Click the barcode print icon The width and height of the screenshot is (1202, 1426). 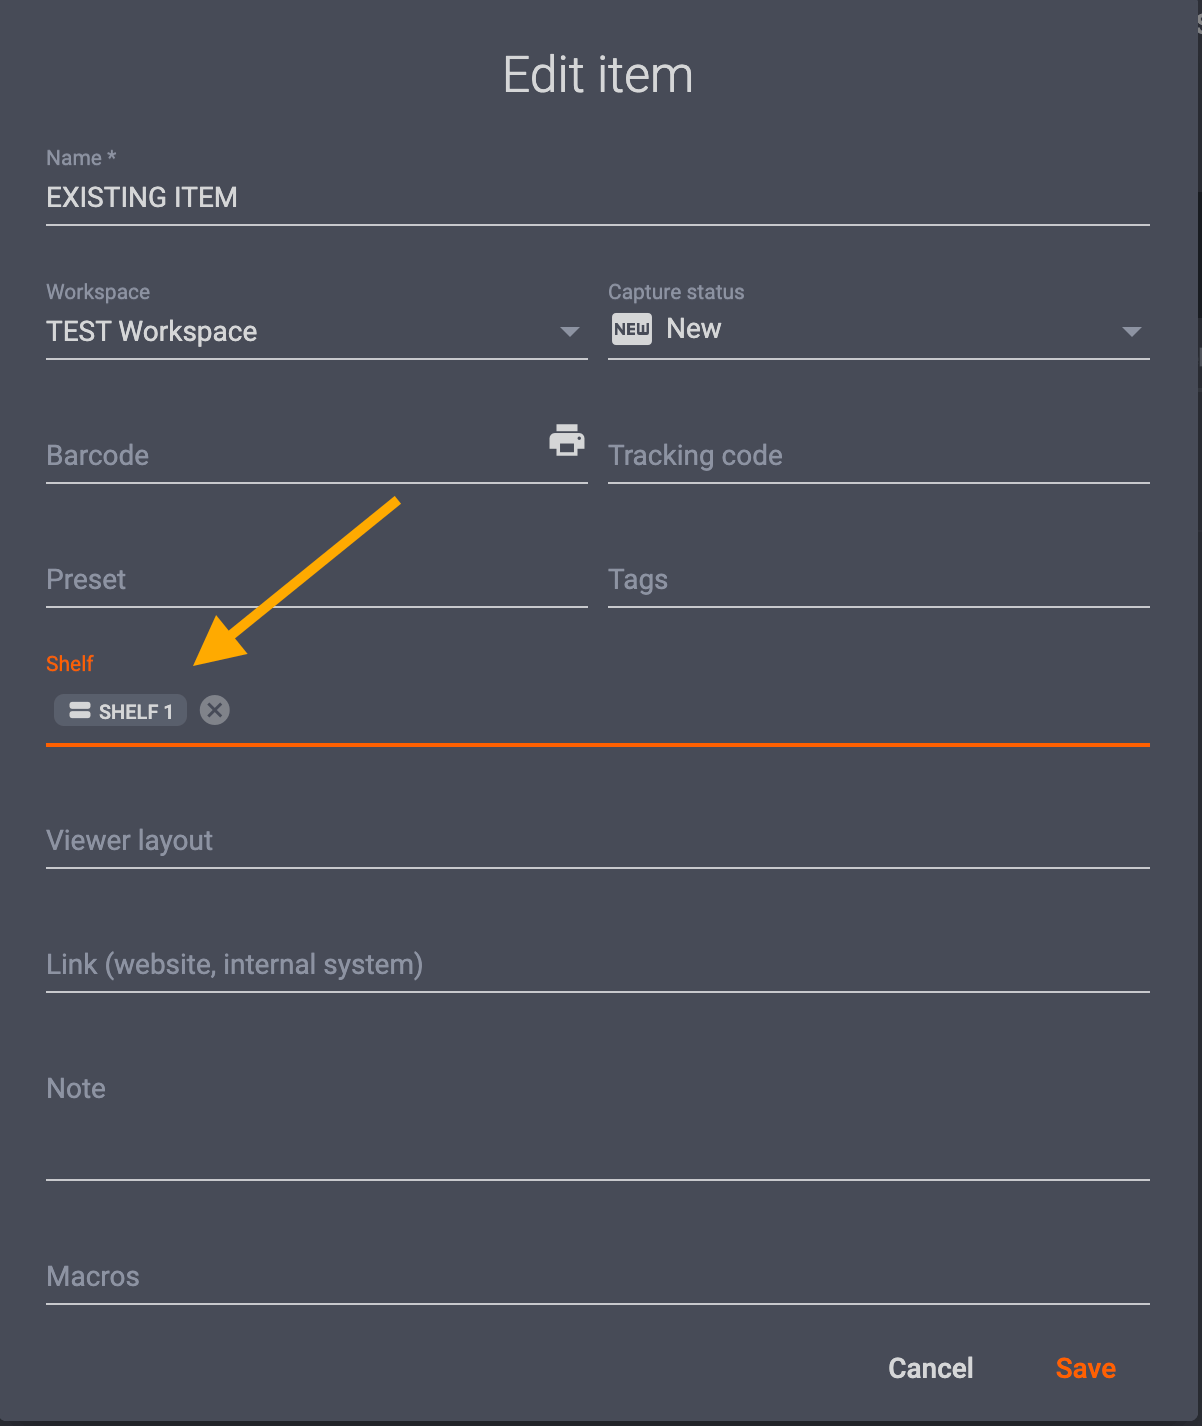click(567, 440)
